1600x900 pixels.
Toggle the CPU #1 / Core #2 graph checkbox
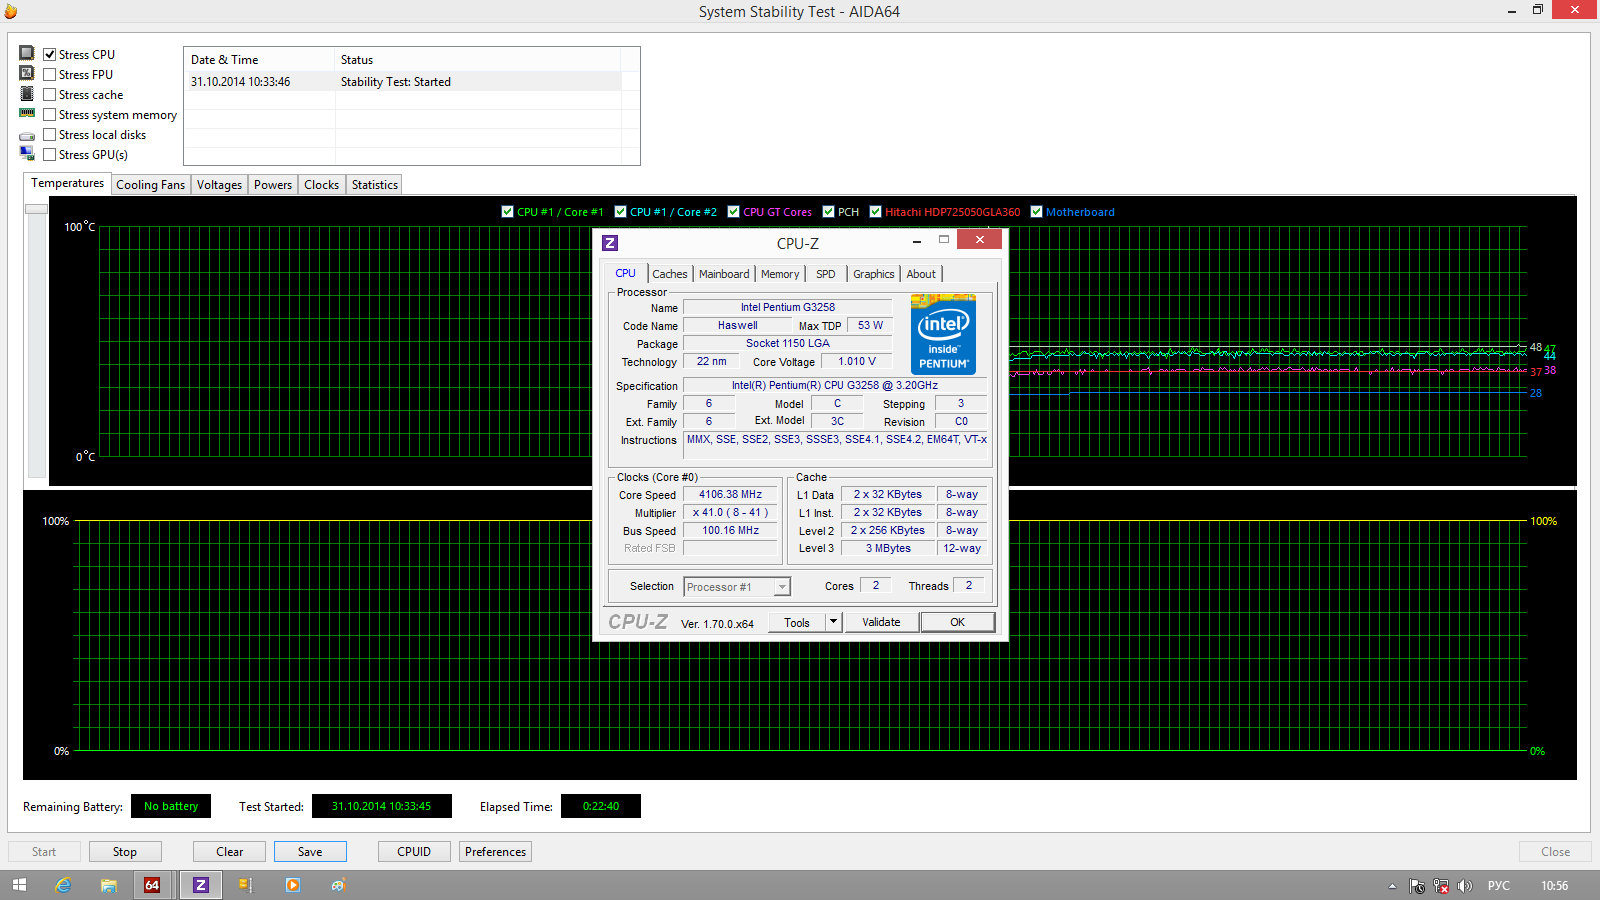point(620,211)
